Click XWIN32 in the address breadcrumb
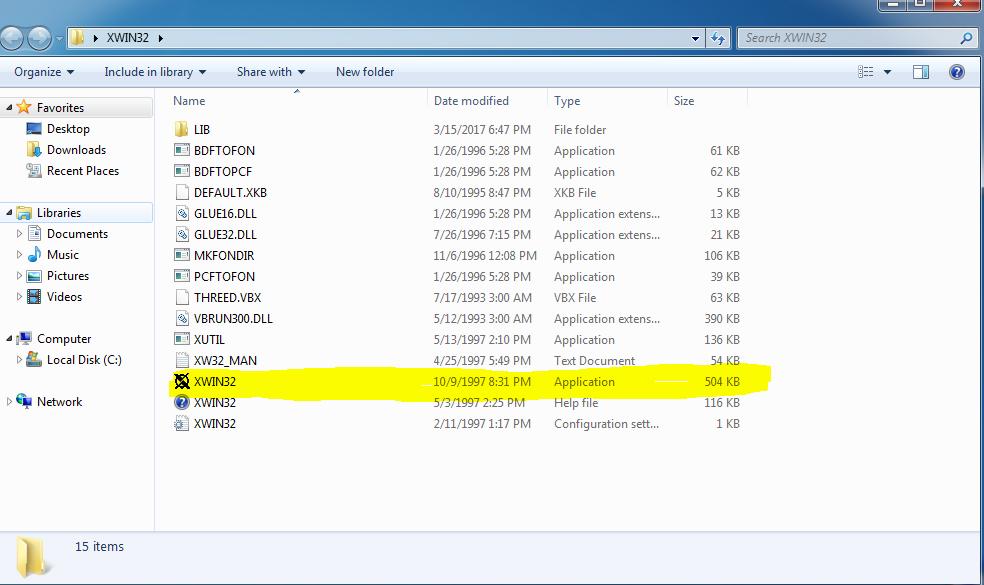The height and width of the screenshot is (585, 984). (x=127, y=38)
